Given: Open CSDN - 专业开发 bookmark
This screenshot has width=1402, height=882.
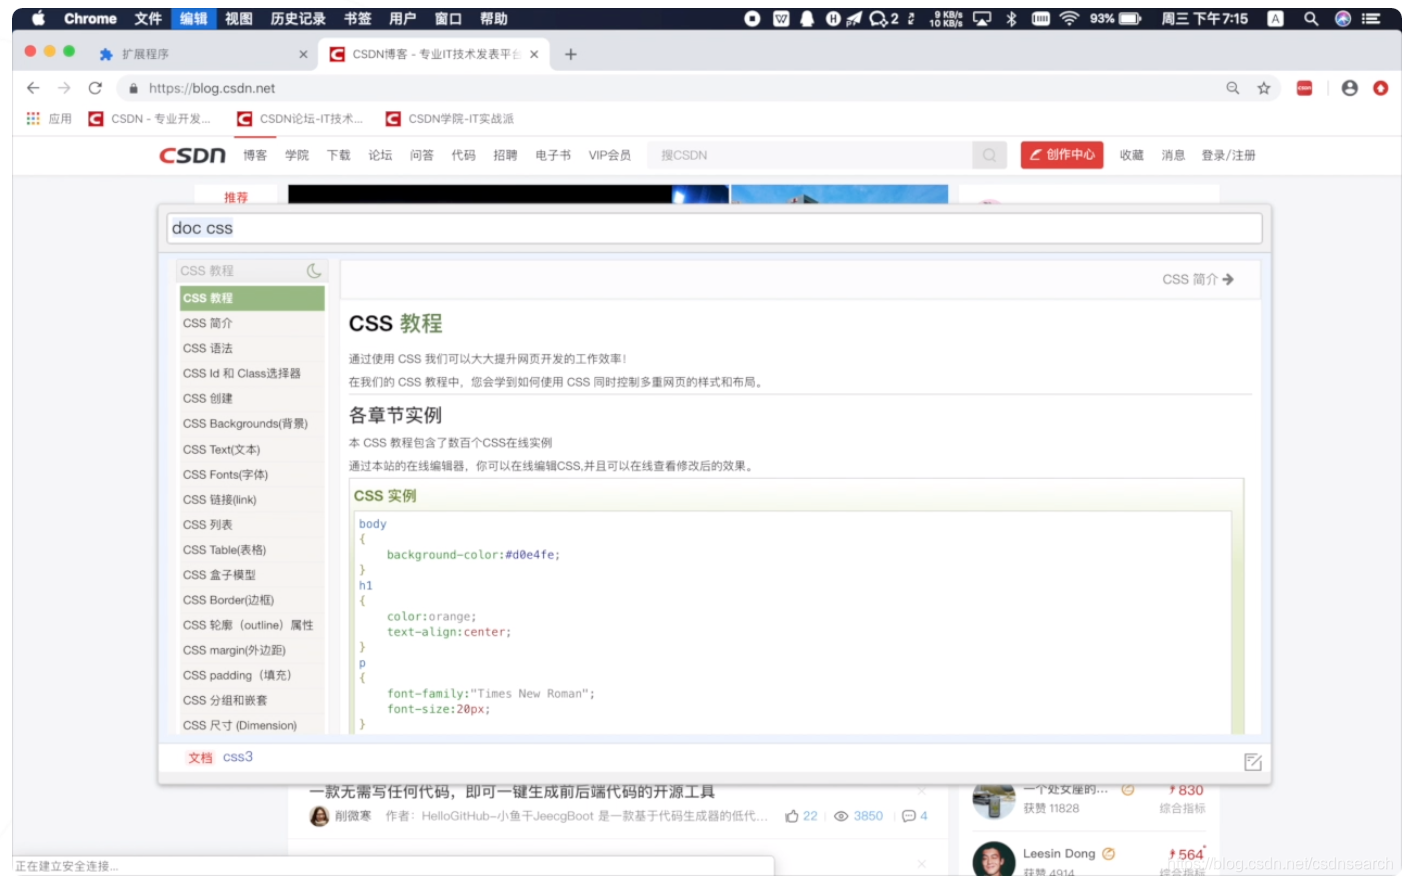Looking at the screenshot, I should point(150,118).
